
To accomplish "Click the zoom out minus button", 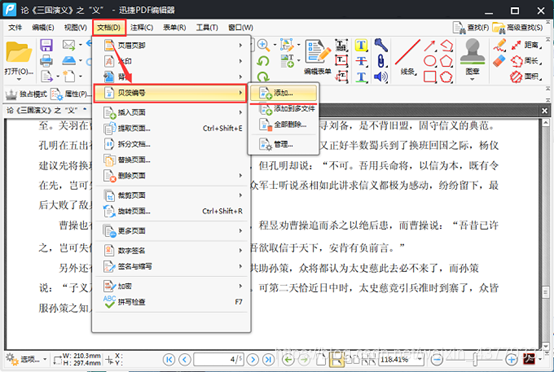I will [437, 360].
